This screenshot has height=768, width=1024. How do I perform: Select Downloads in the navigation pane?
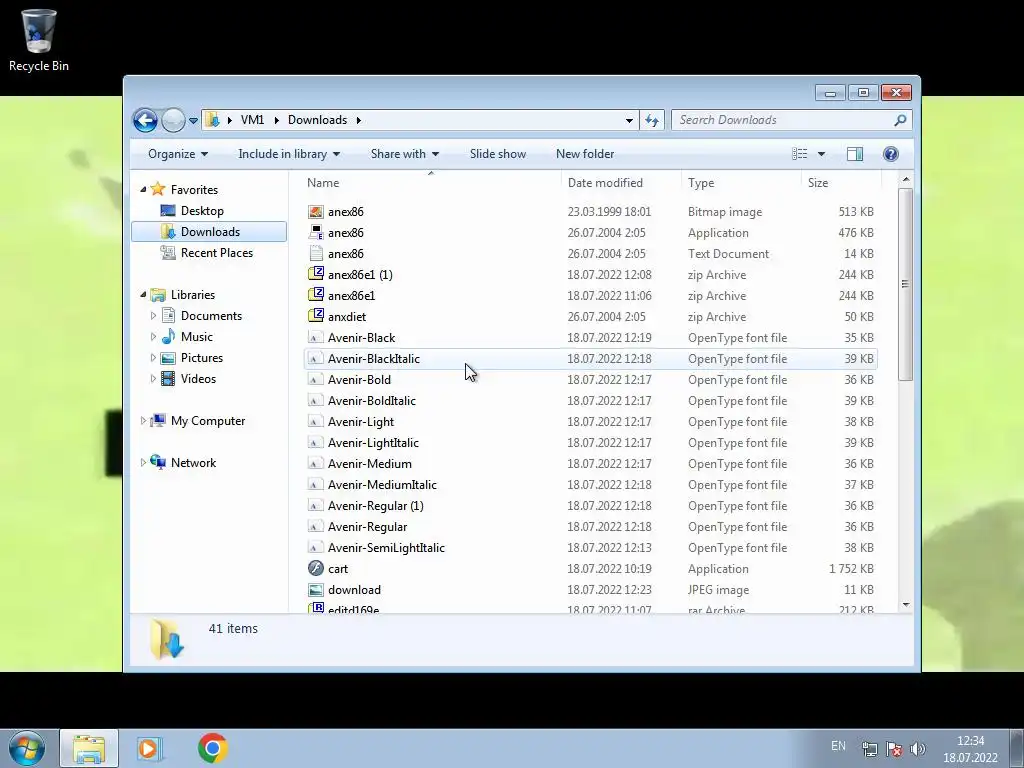coord(209,232)
